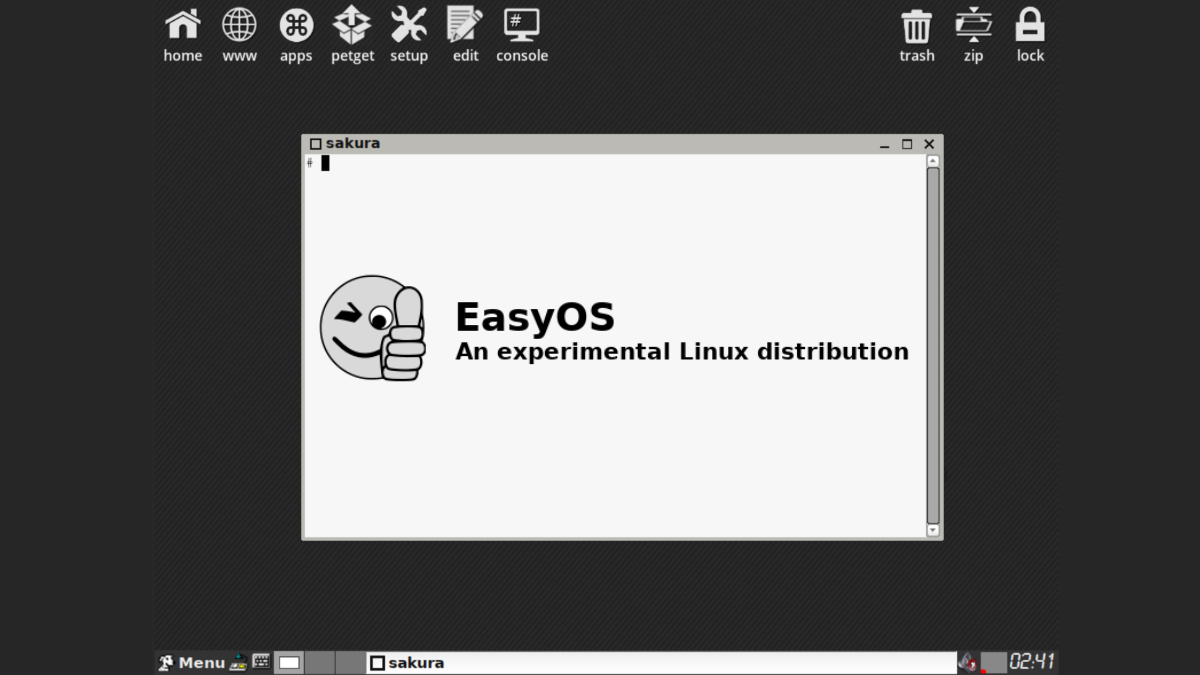Click the terminal scrollbar down arrow
The image size is (1200, 675).
pyautogui.click(x=933, y=530)
